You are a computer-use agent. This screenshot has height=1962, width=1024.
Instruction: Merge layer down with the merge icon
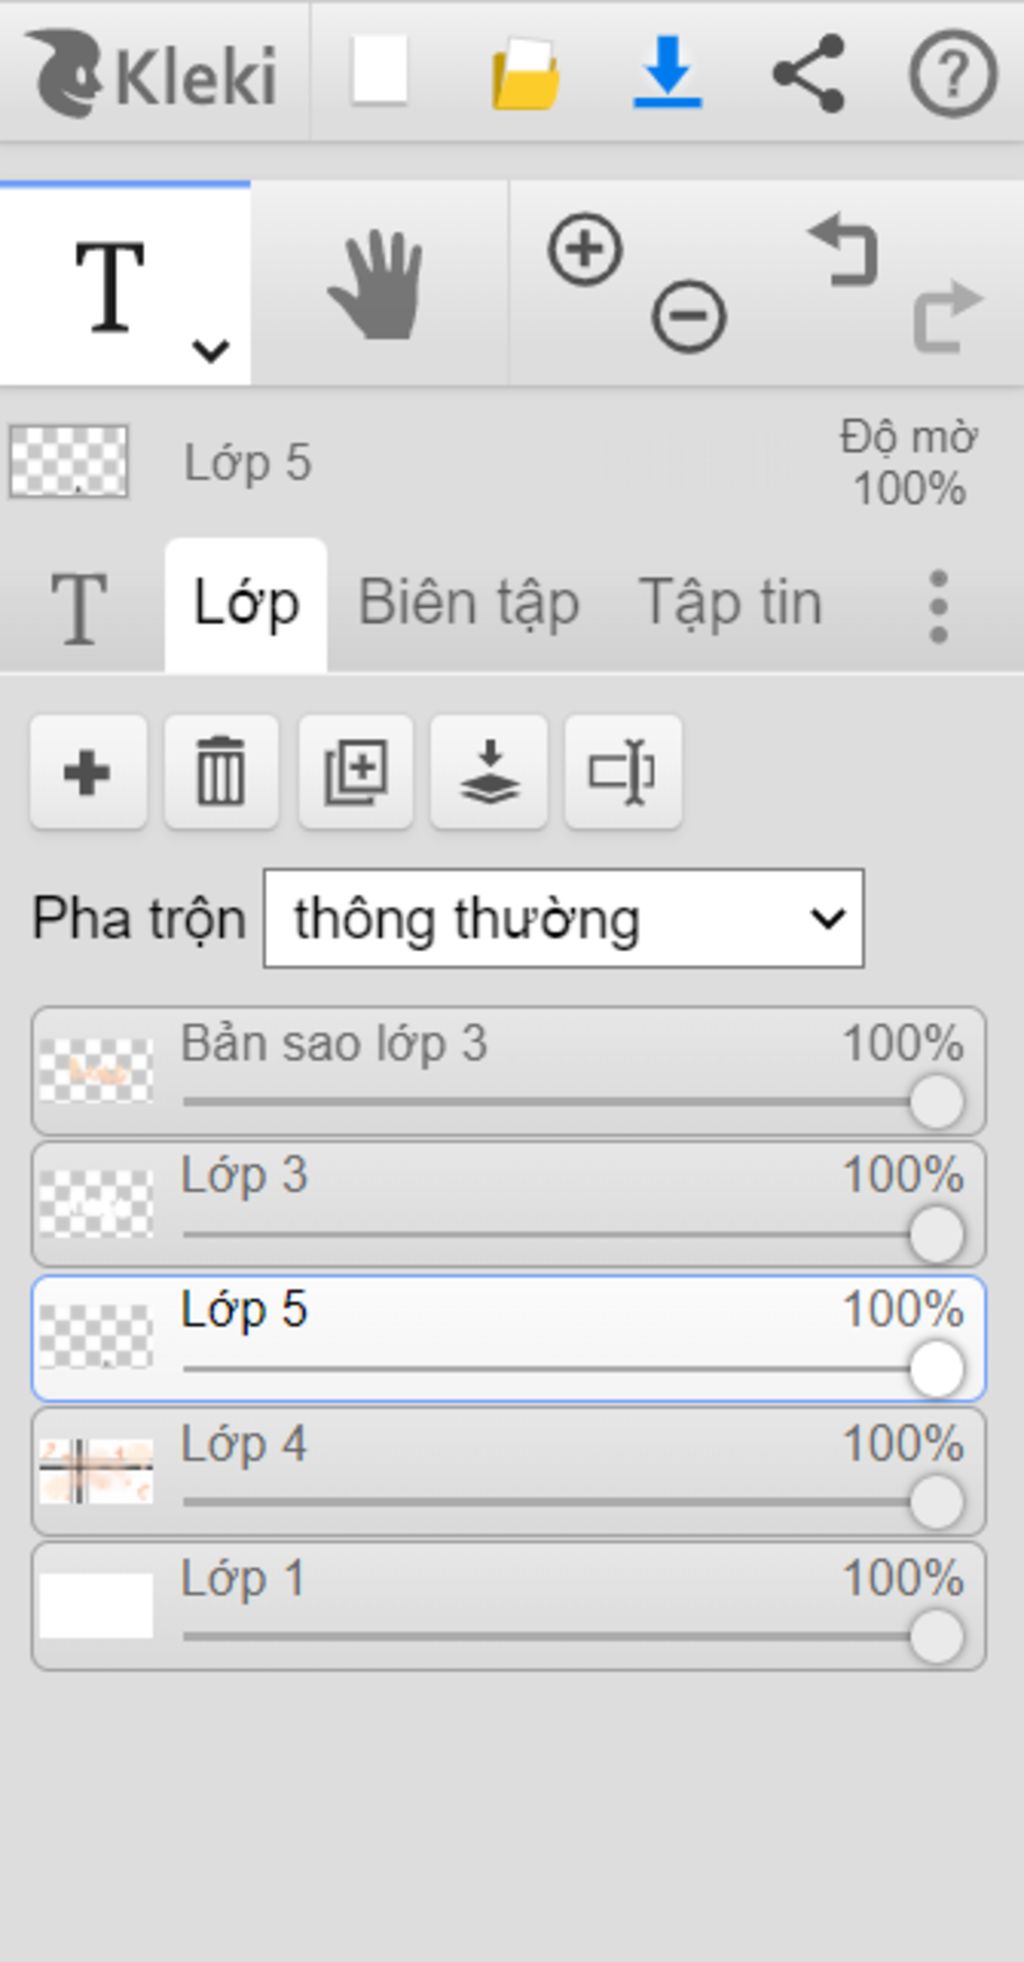pyautogui.click(x=489, y=772)
